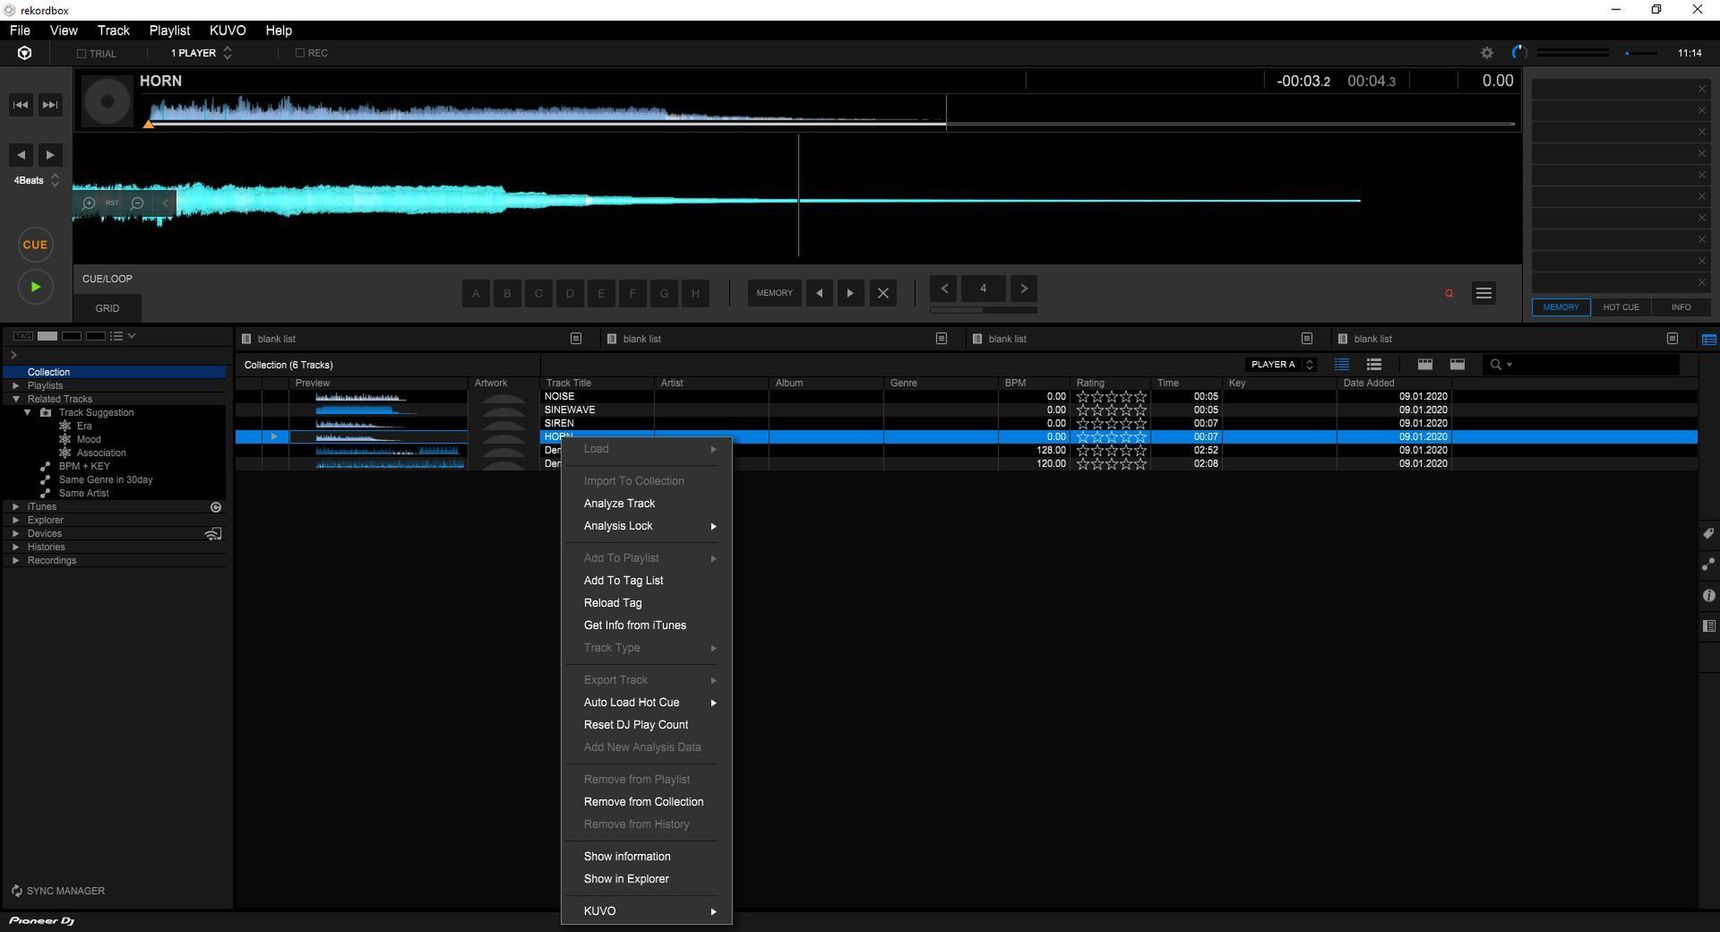
Task: Open the CUE/LOOP panel
Action: click(x=107, y=279)
